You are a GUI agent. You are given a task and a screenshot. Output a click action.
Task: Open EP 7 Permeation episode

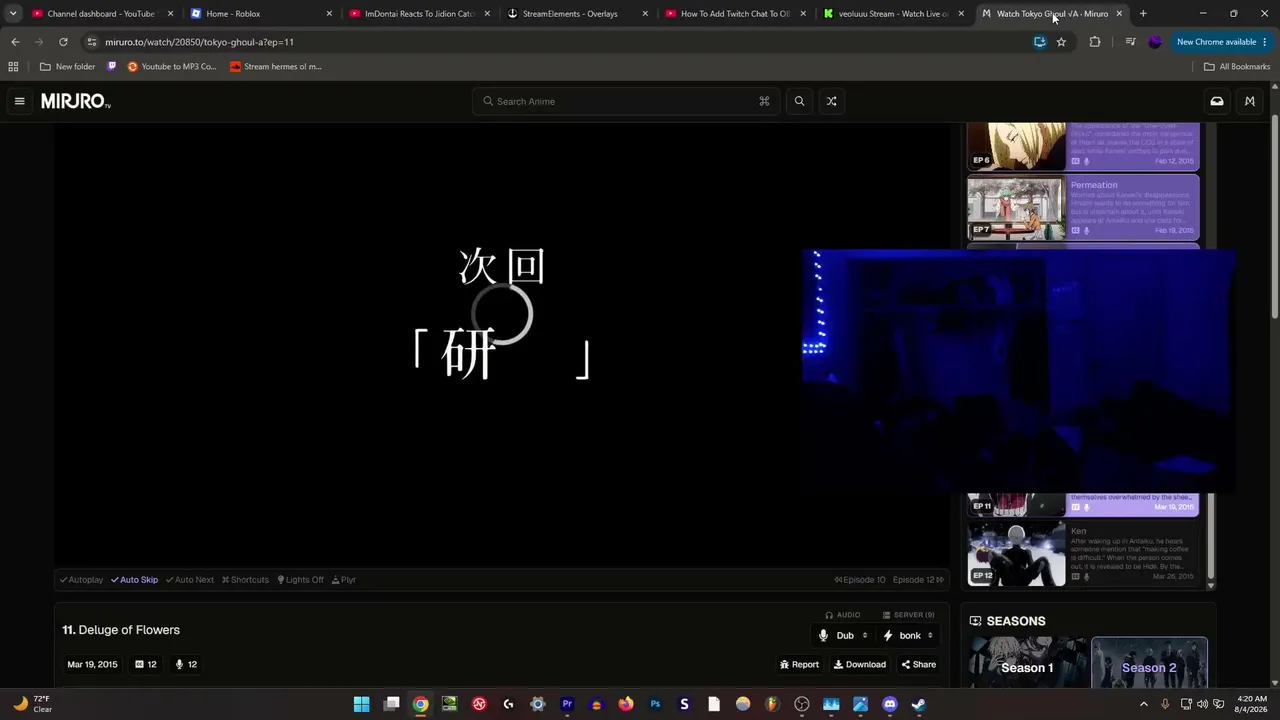click(1083, 209)
